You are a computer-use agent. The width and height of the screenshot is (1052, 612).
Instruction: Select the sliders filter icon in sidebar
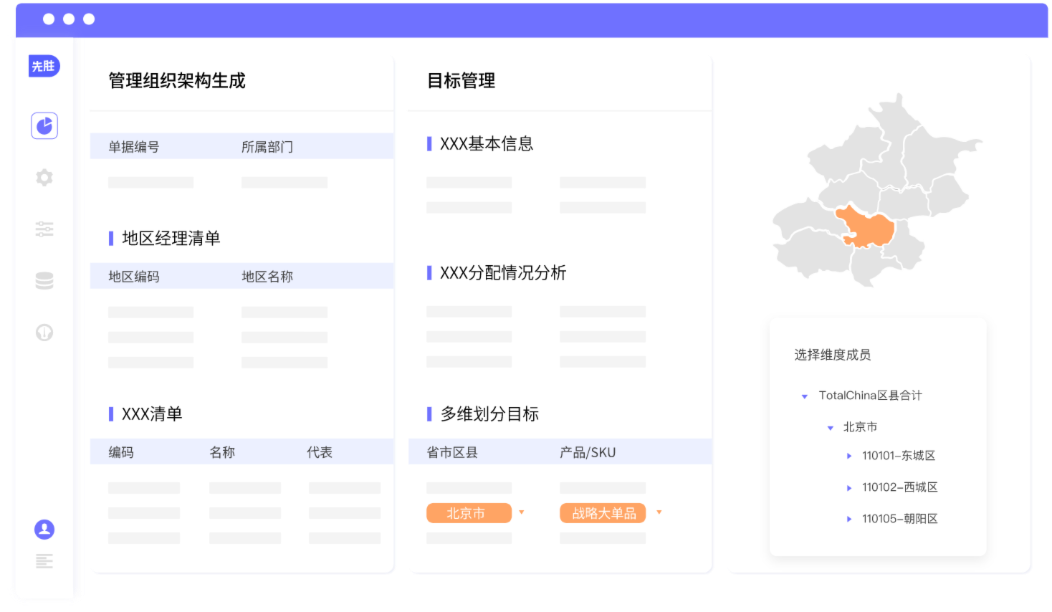[x=44, y=229]
